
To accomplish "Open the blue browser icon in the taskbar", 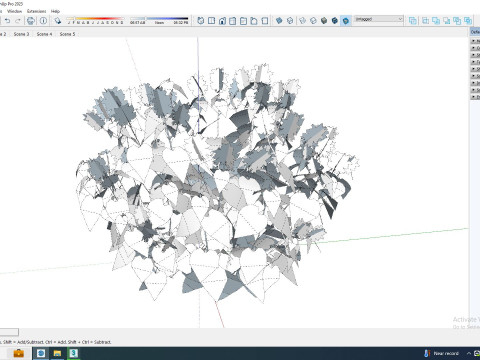I will pyautogui.click(x=41, y=353).
